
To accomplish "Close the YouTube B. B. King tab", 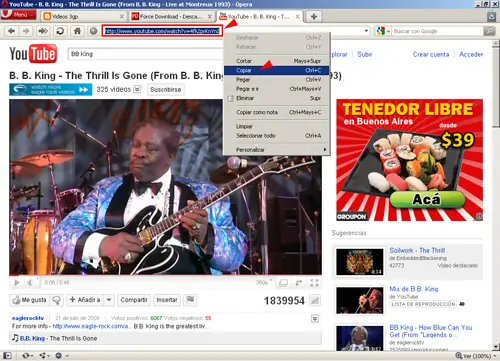I will click(298, 16).
